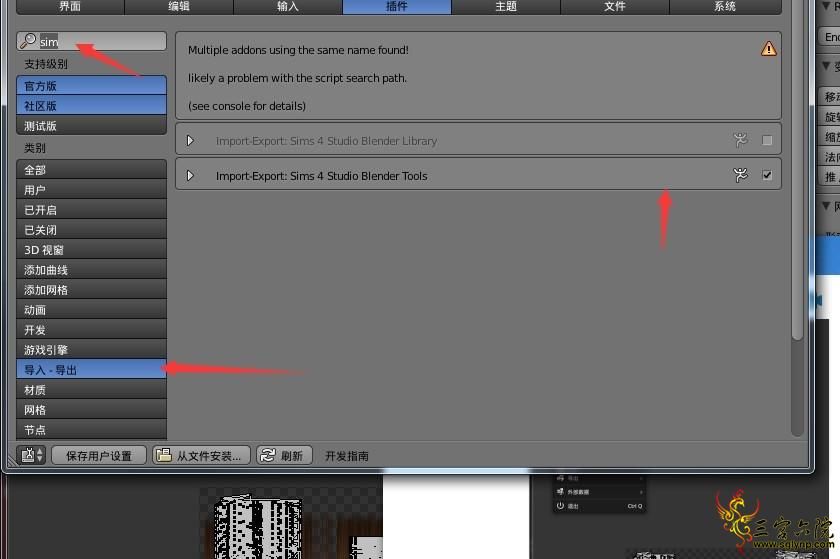This screenshot has width=840, height=559.
Task: Disable the Sims 4 Studio Blender Tools addon checkbox
Action: coord(767,175)
